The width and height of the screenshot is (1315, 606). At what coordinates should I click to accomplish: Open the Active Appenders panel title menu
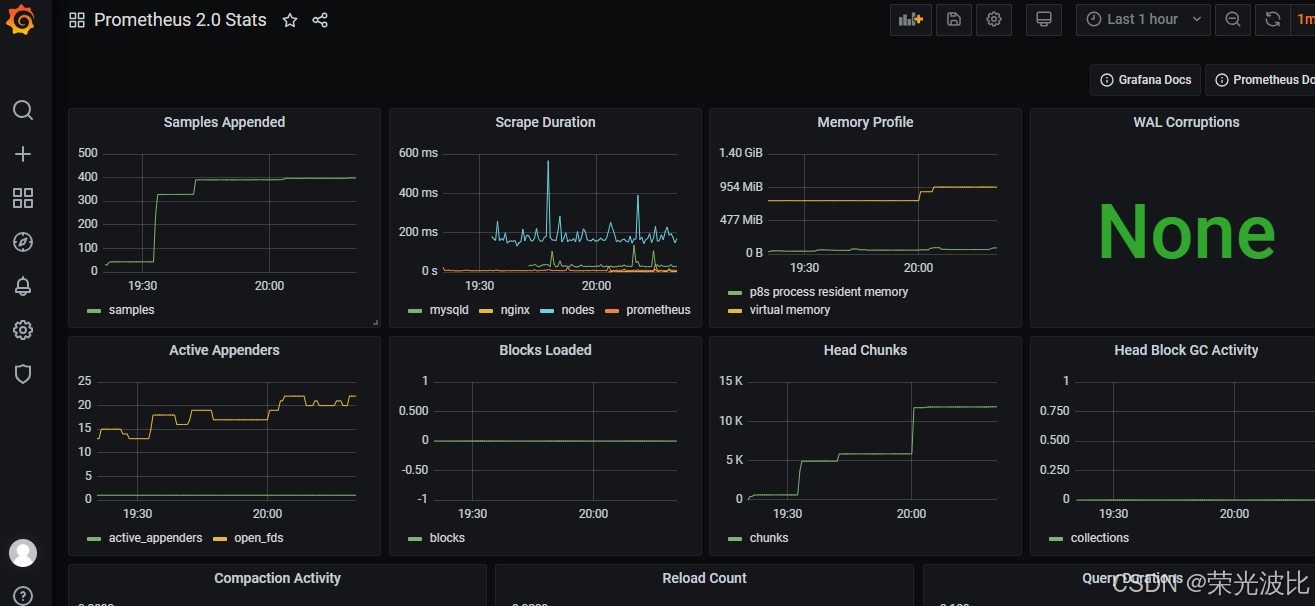(x=224, y=350)
